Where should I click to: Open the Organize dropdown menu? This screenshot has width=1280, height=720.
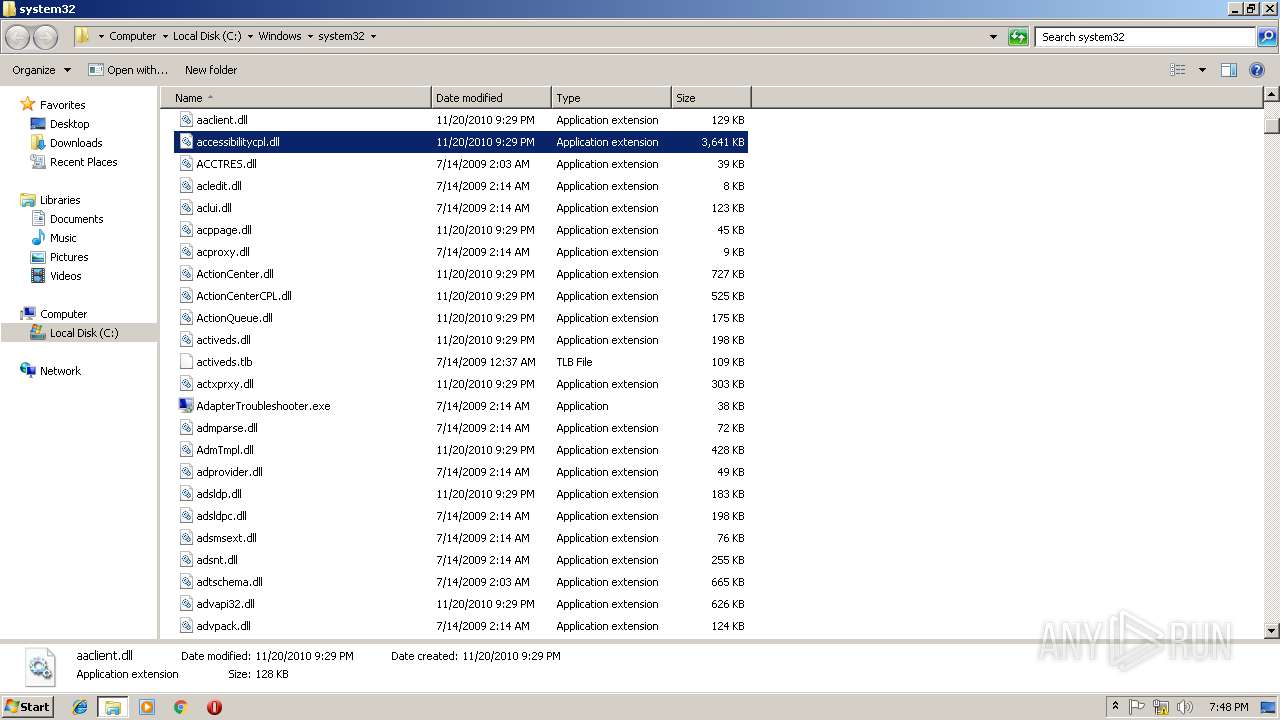pyautogui.click(x=41, y=70)
